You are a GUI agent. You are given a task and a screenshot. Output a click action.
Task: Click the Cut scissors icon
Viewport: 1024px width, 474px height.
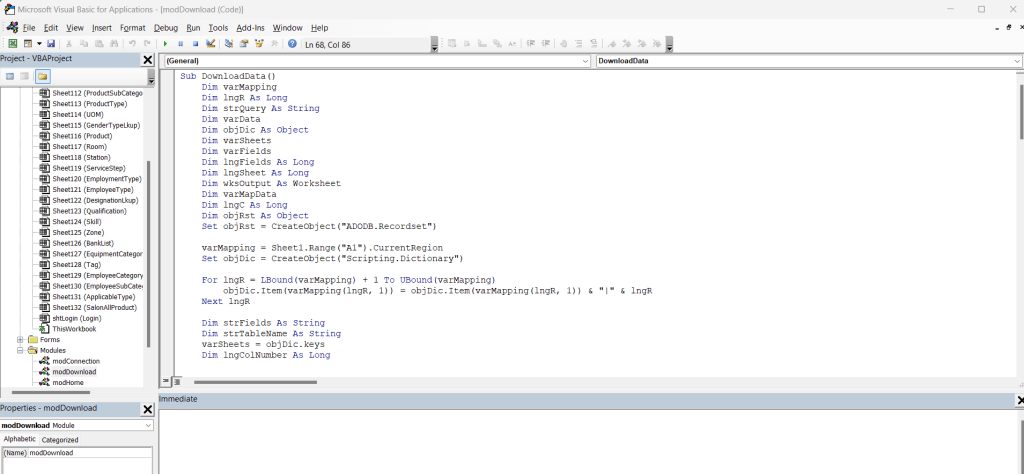click(69, 44)
